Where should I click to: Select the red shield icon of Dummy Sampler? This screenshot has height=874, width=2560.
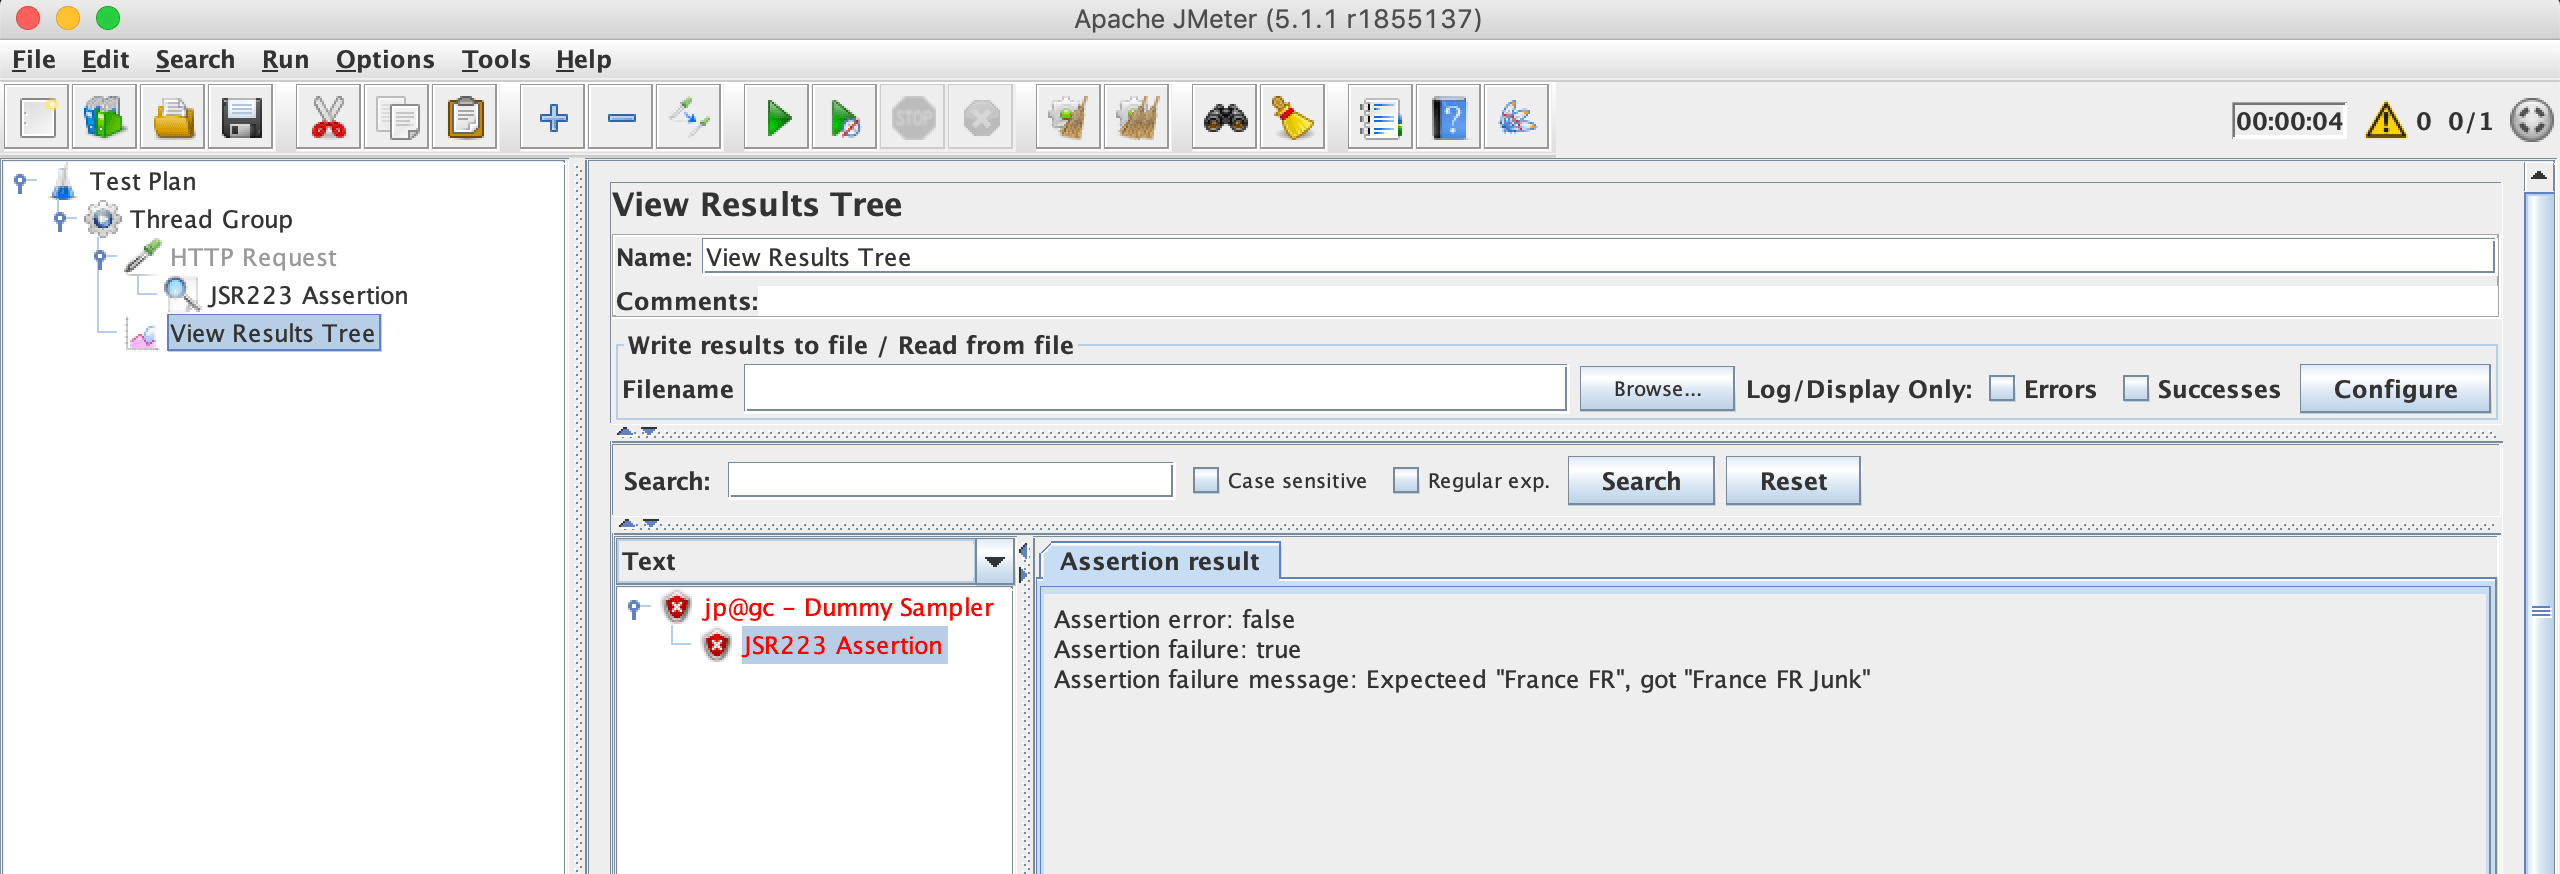click(677, 607)
